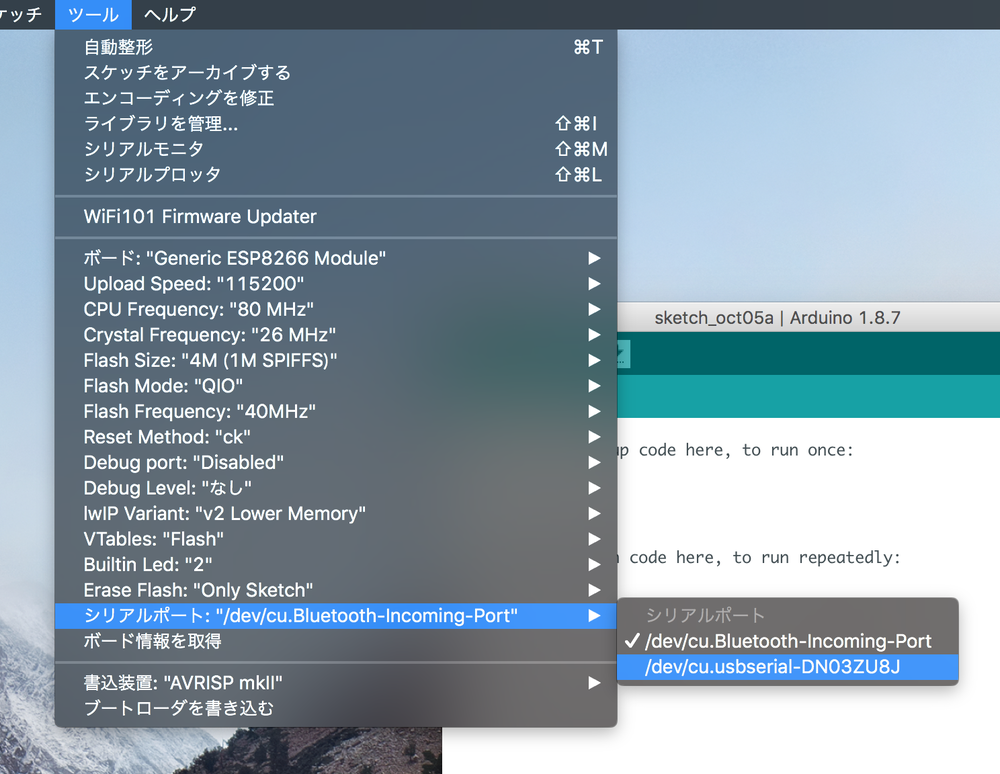Select スケッチをアーカイブする menu item

187,72
